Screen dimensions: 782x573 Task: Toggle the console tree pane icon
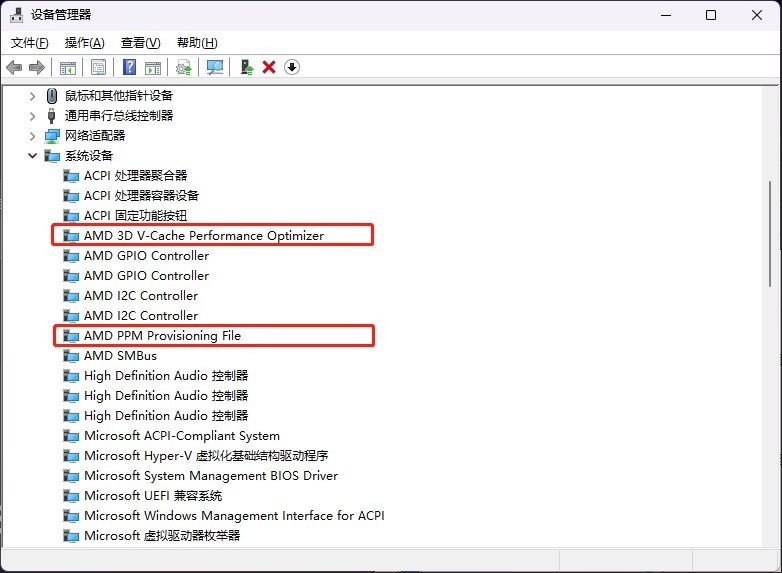pos(68,67)
